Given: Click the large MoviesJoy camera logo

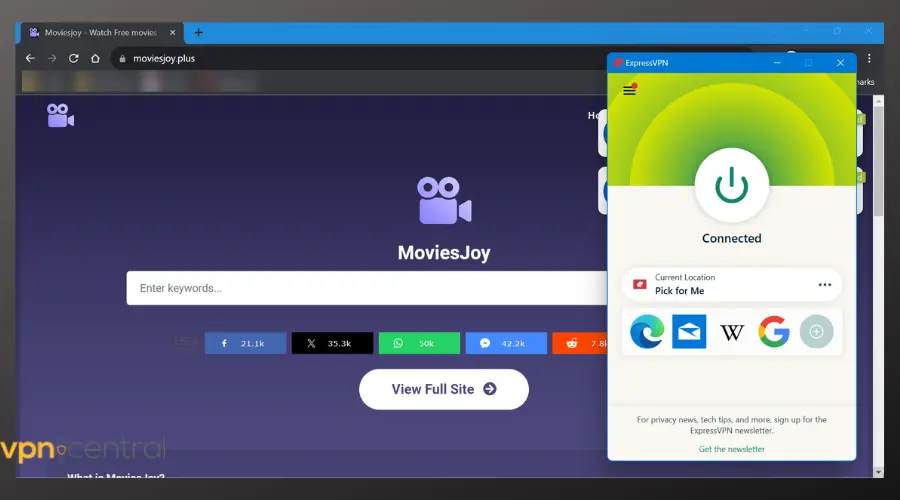Looking at the screenshot, I should 444,200.
